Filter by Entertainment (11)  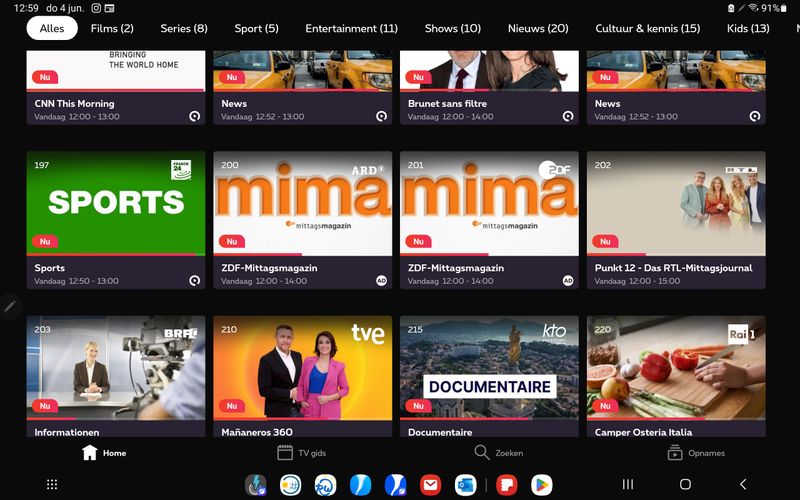pyautogui.click(x=351, y=28)
